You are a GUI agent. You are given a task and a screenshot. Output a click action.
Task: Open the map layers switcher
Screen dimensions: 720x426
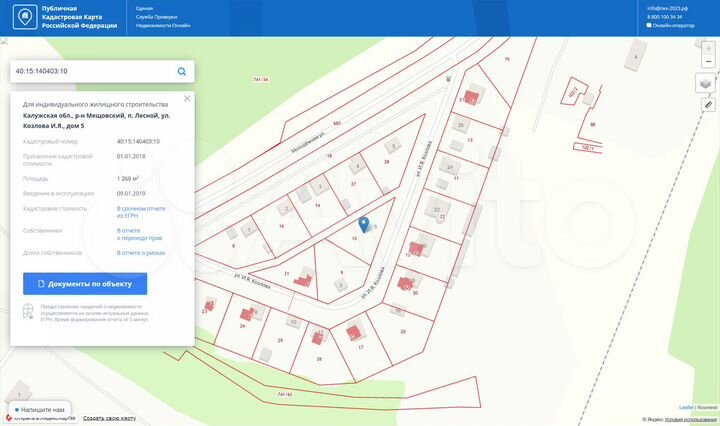(x=707, y=84)
